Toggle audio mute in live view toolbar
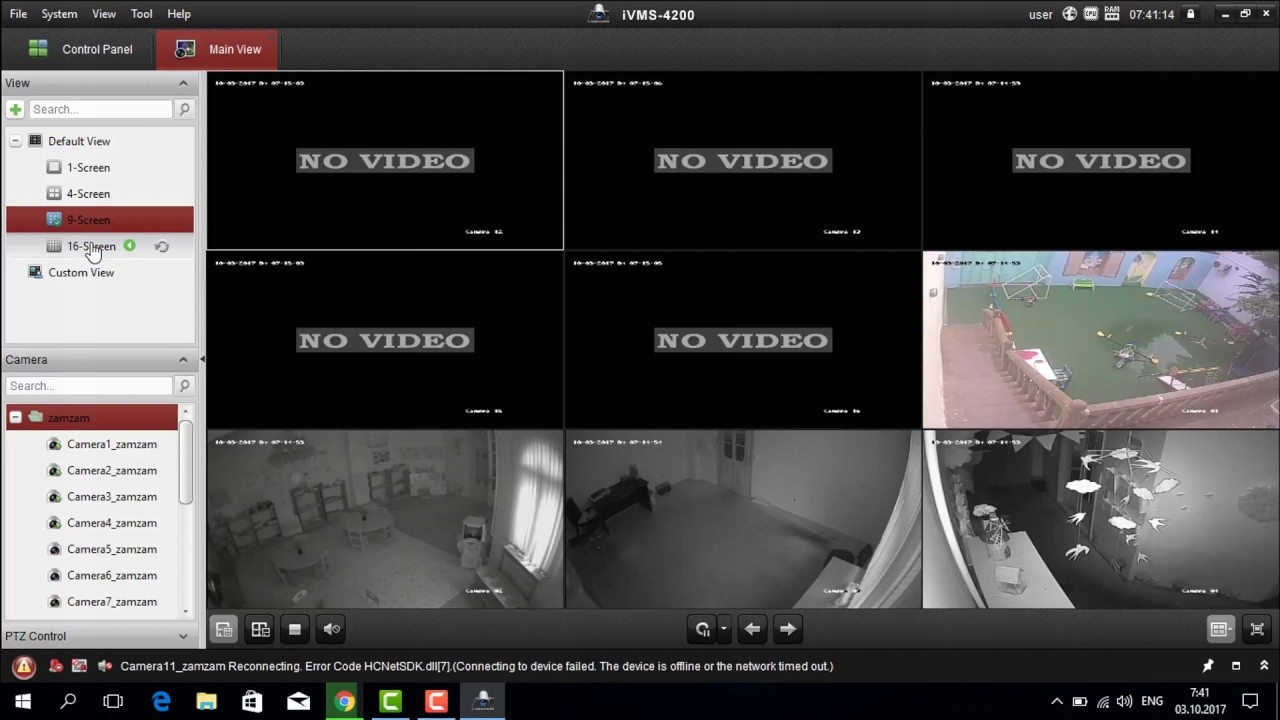 coord(332,629)
